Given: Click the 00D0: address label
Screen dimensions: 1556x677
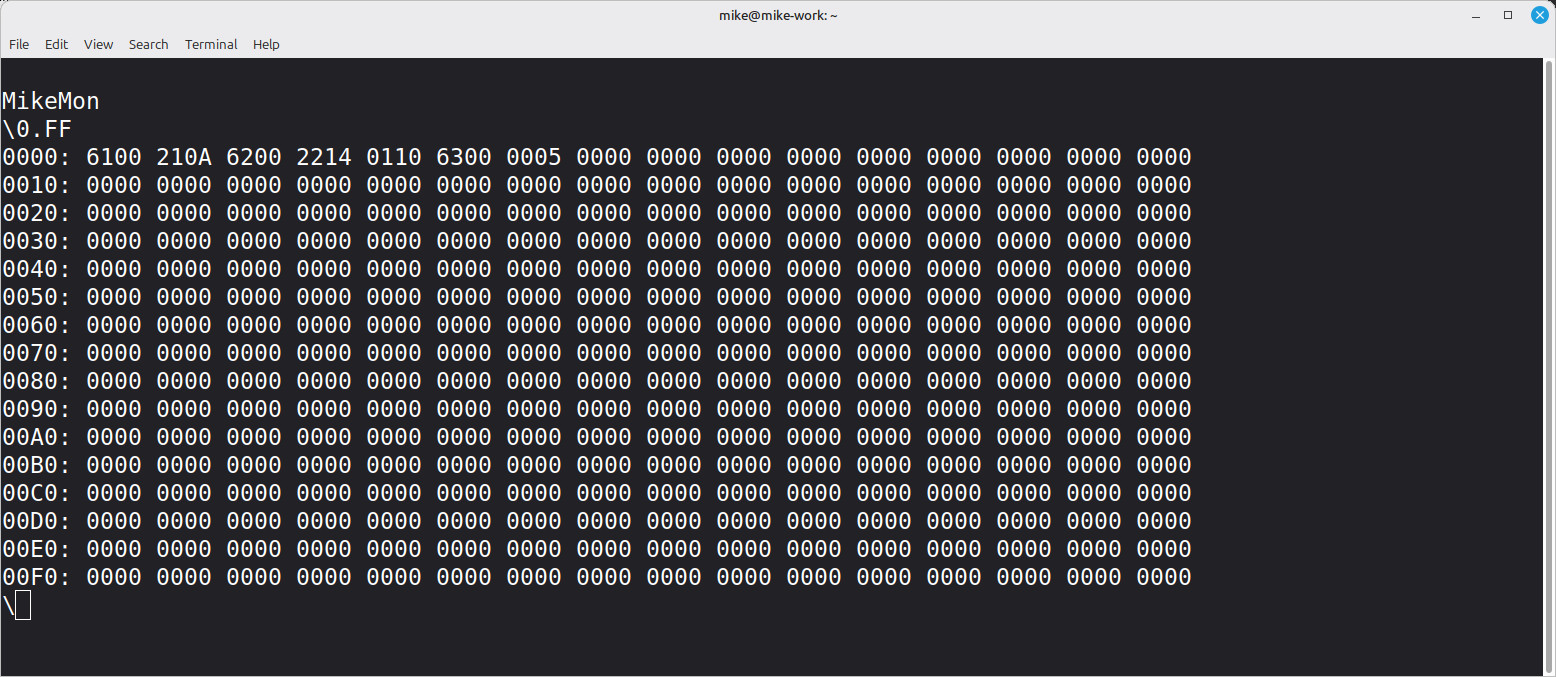Looking at the screenshot, I should tap(37, 521).
